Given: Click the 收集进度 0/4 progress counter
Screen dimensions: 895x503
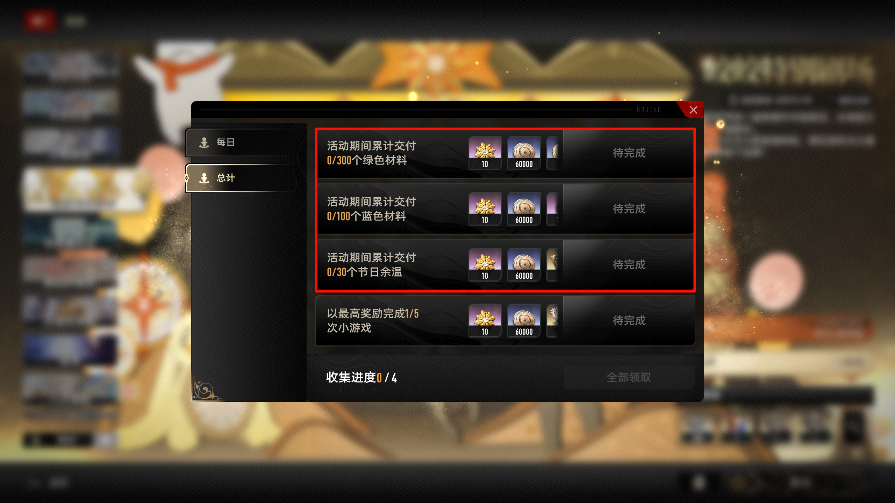Looking at the screenshot, I should (361, 377).
